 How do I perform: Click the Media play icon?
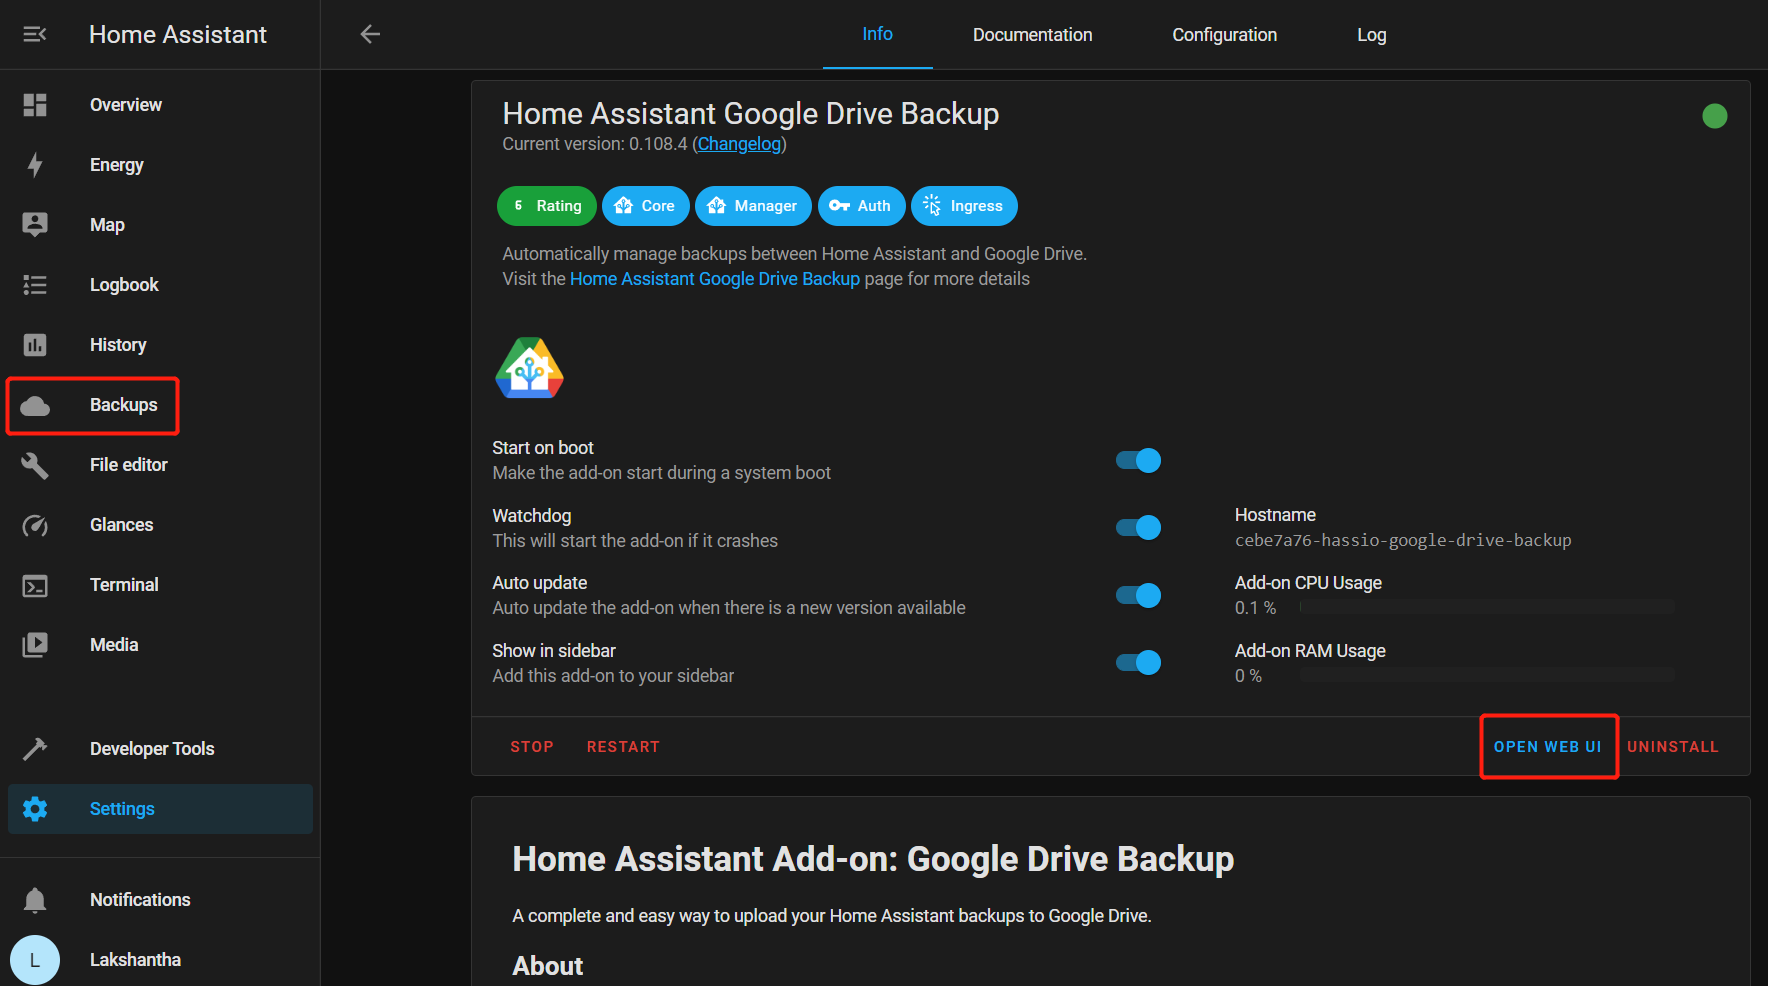tap(35, 645)
